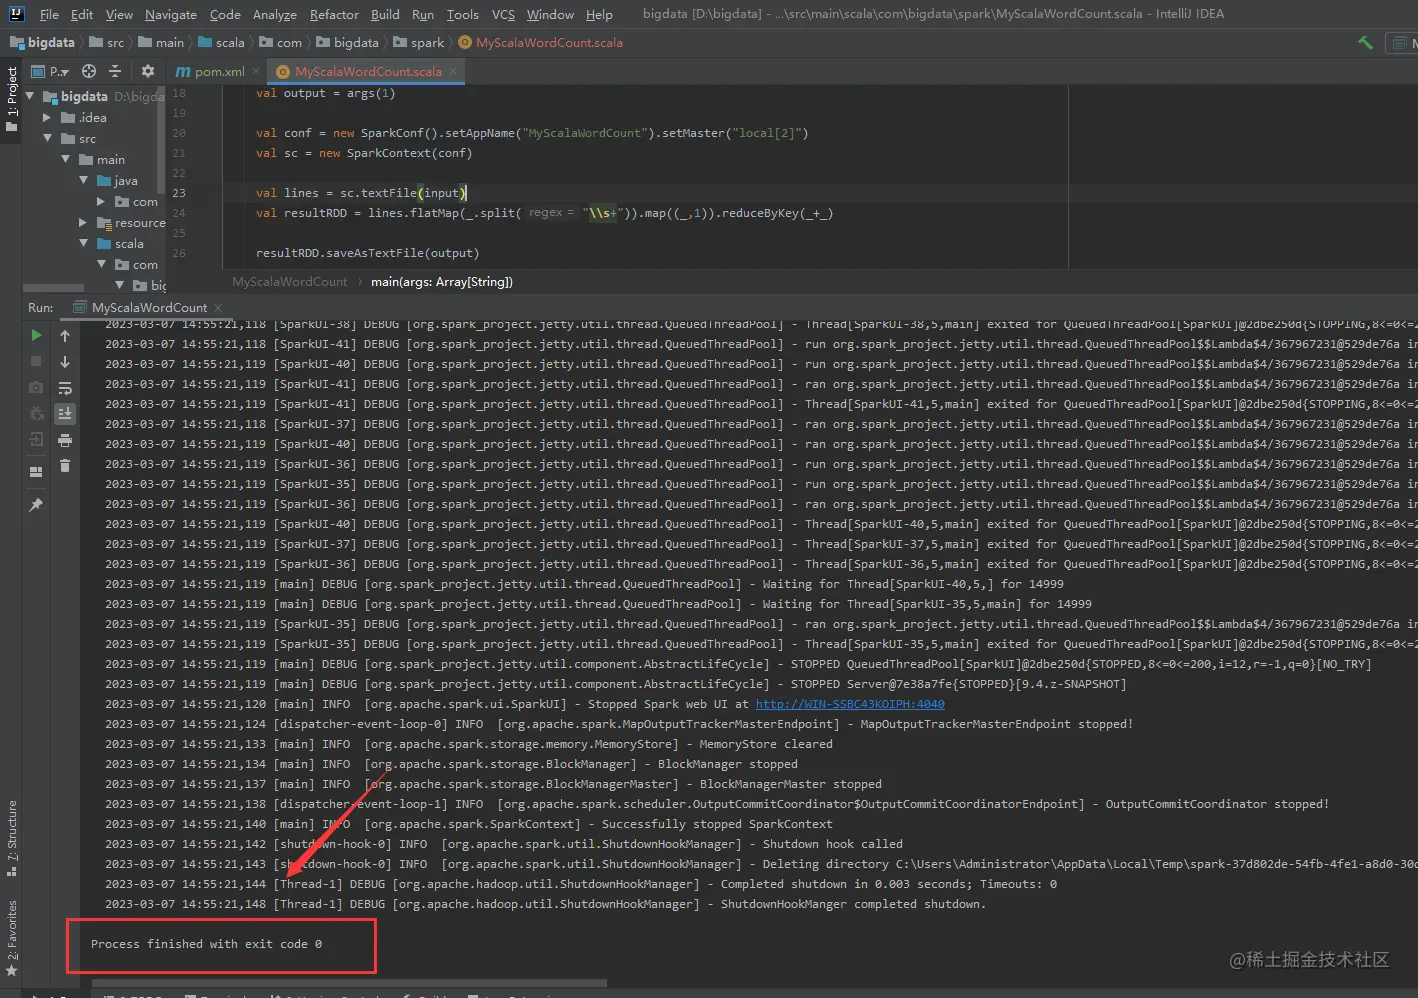
Task: Locate current file with crosshair icon
Action: tap(89, 71)
